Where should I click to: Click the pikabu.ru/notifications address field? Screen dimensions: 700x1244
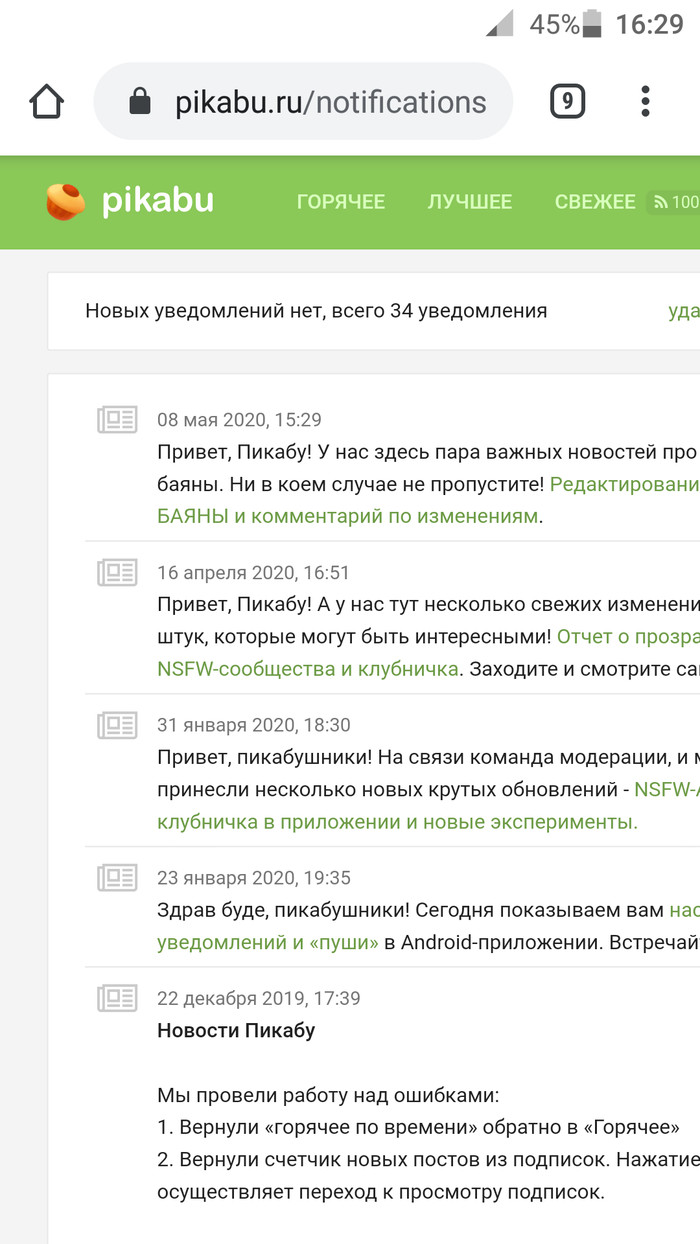pyautogui.click(x=303, y=101)
